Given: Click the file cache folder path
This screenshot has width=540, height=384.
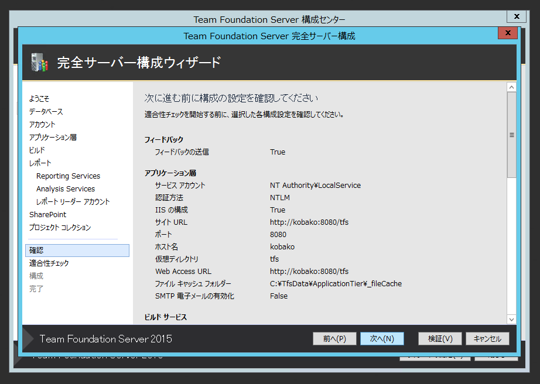Looking at the screenshot, I should (336, 284).
